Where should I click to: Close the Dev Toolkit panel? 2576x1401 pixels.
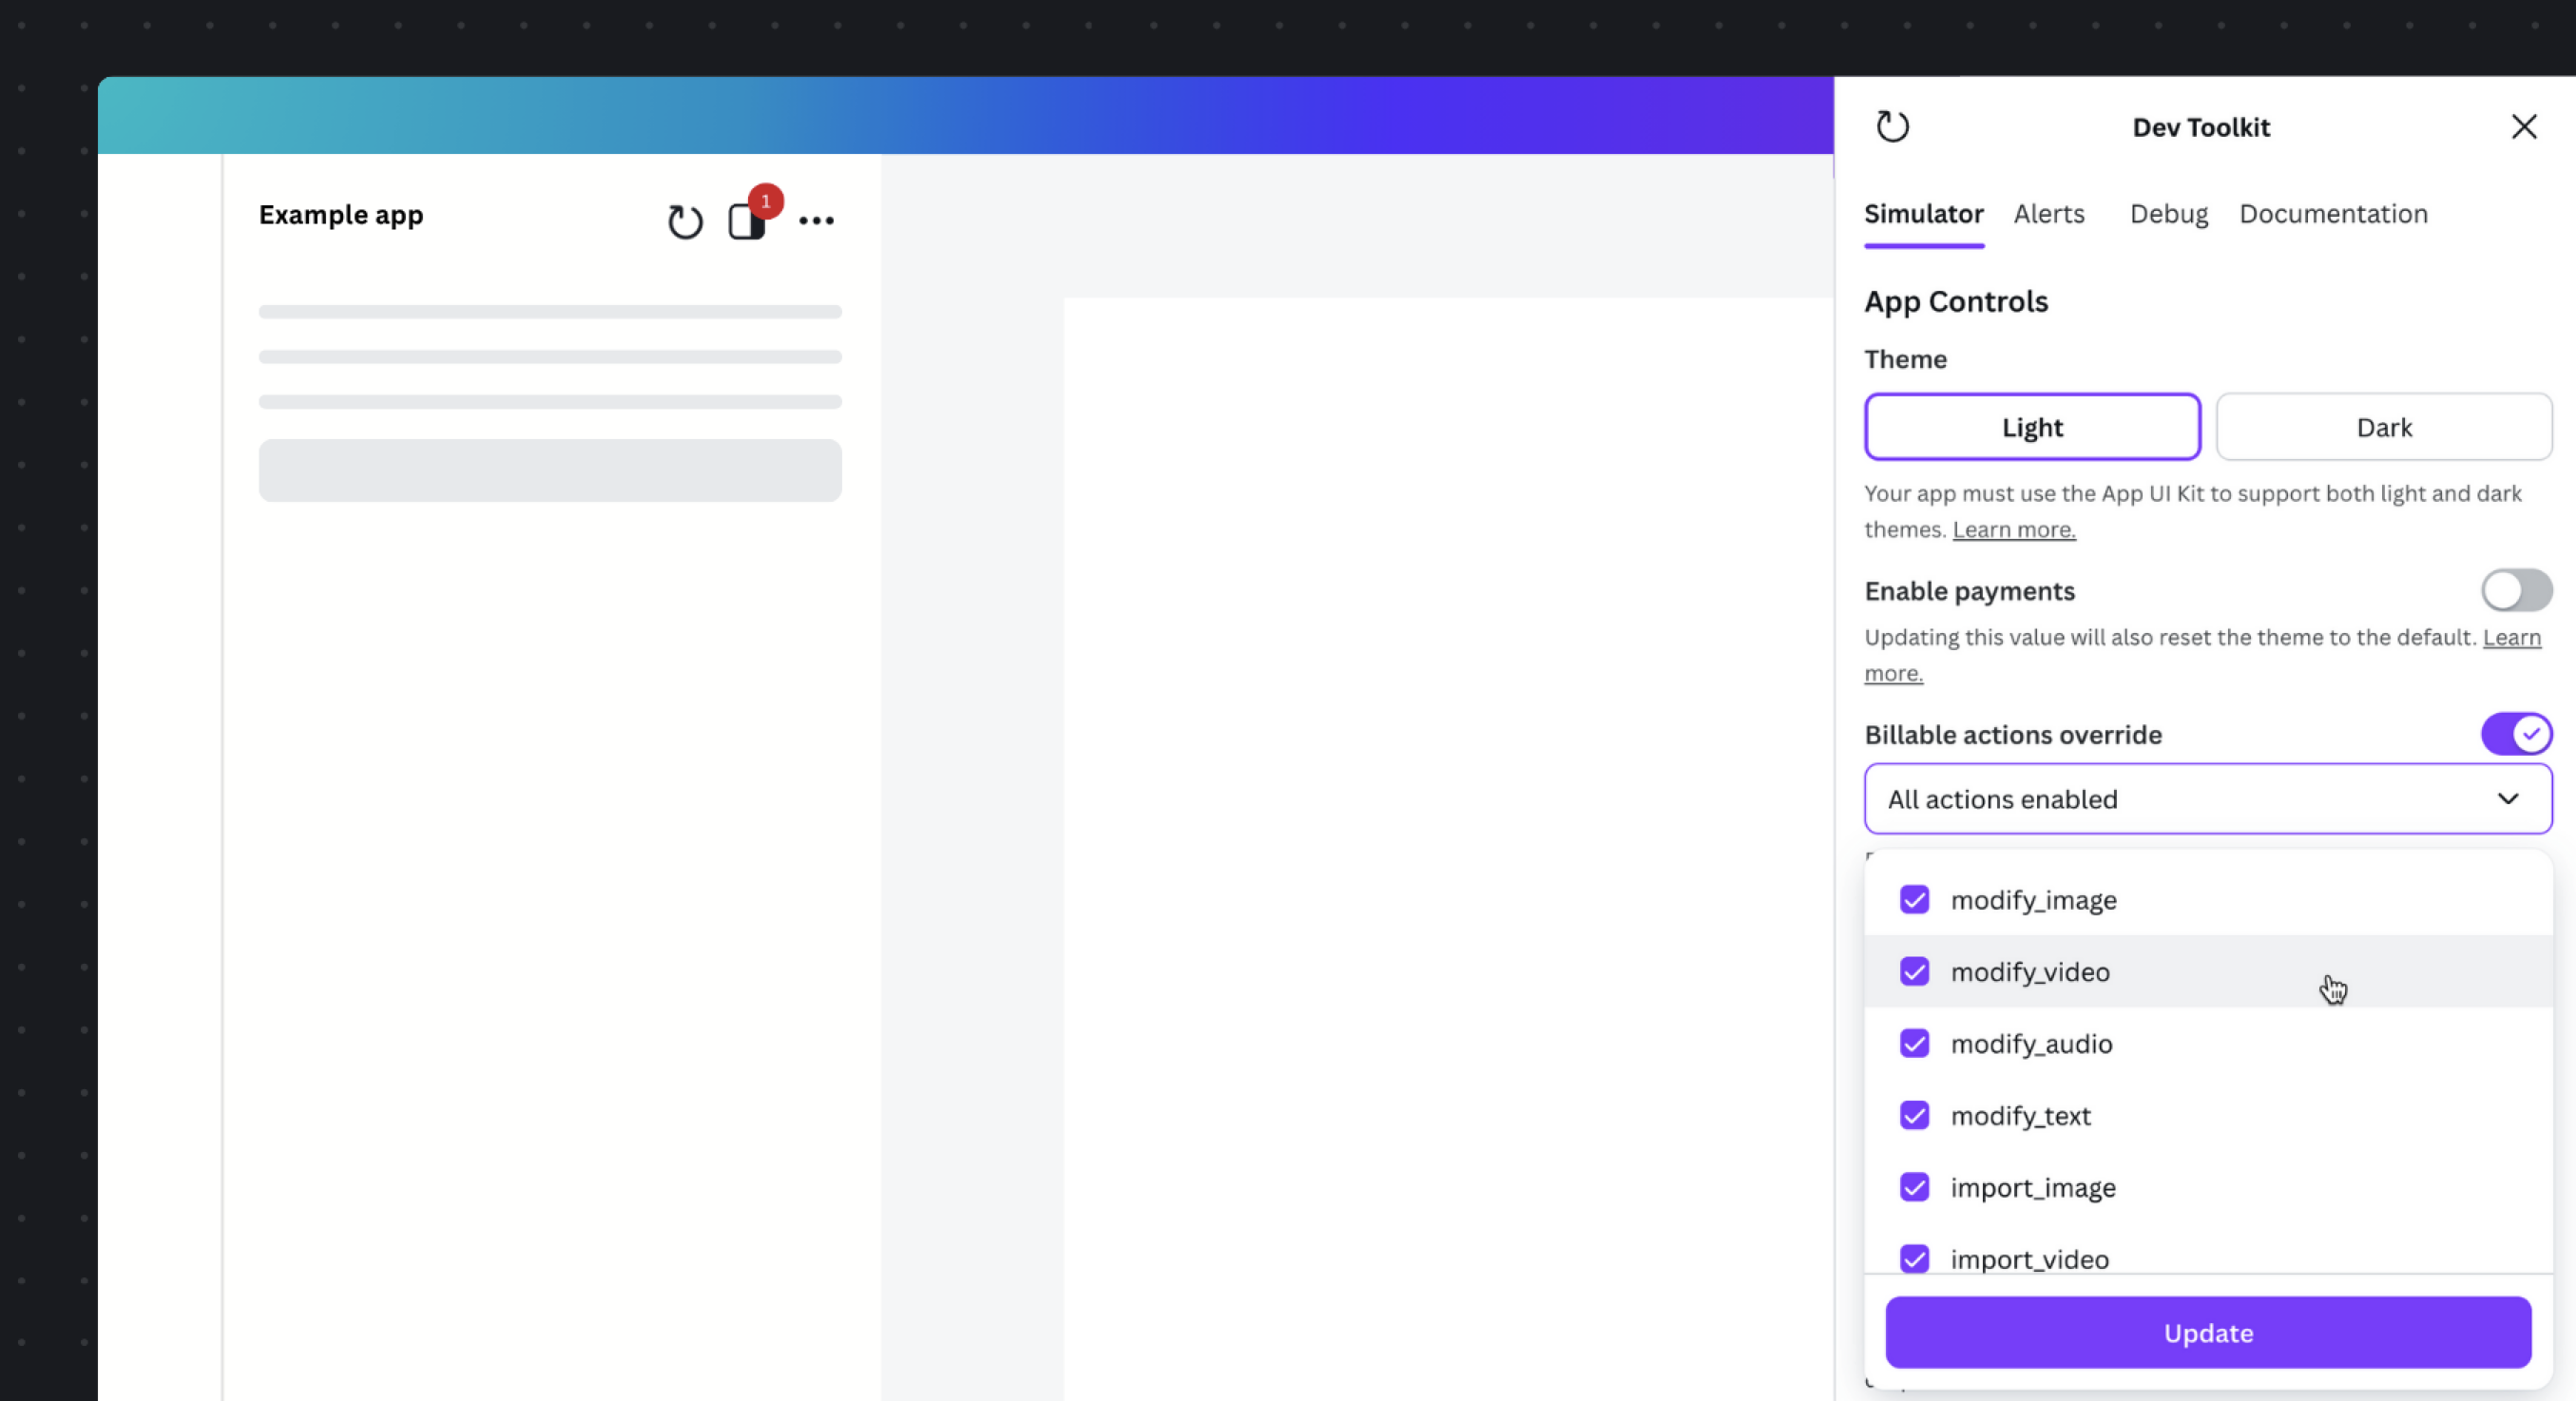2525,126
